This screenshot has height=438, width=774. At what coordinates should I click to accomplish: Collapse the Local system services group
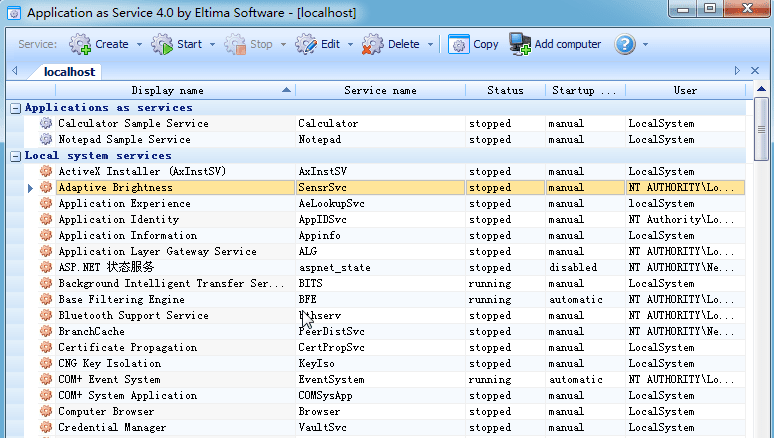15,156
